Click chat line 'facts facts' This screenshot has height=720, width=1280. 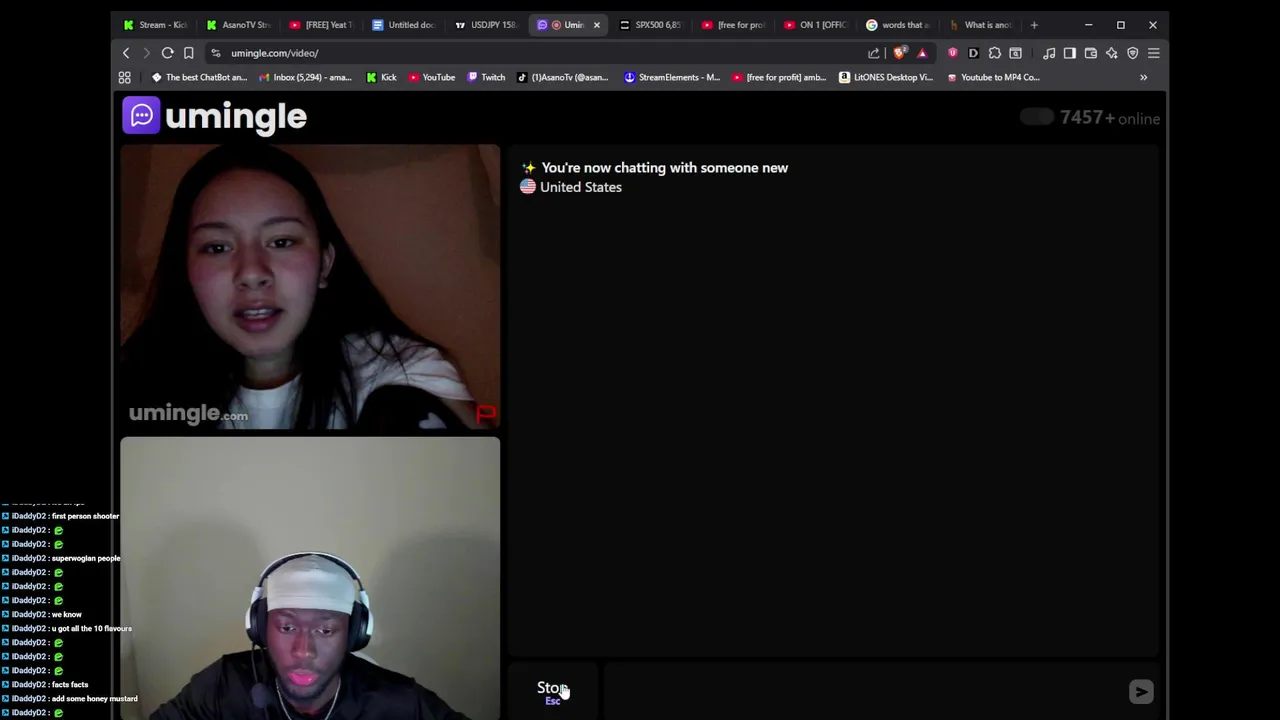tap(70, 684)
